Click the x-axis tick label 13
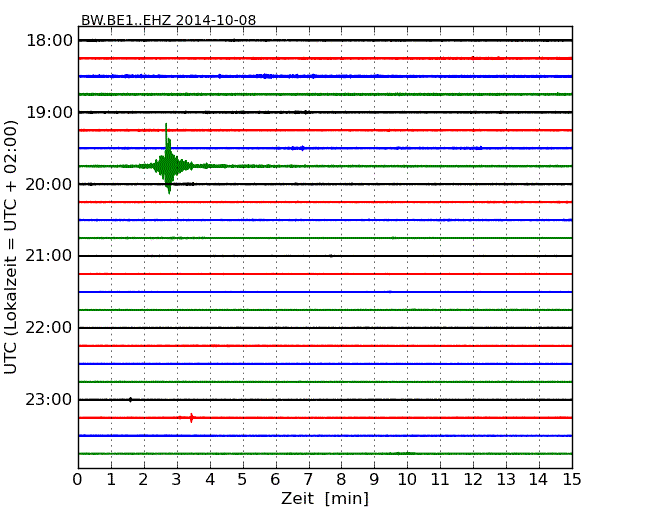The image size is (650, 520). [506, 480]
